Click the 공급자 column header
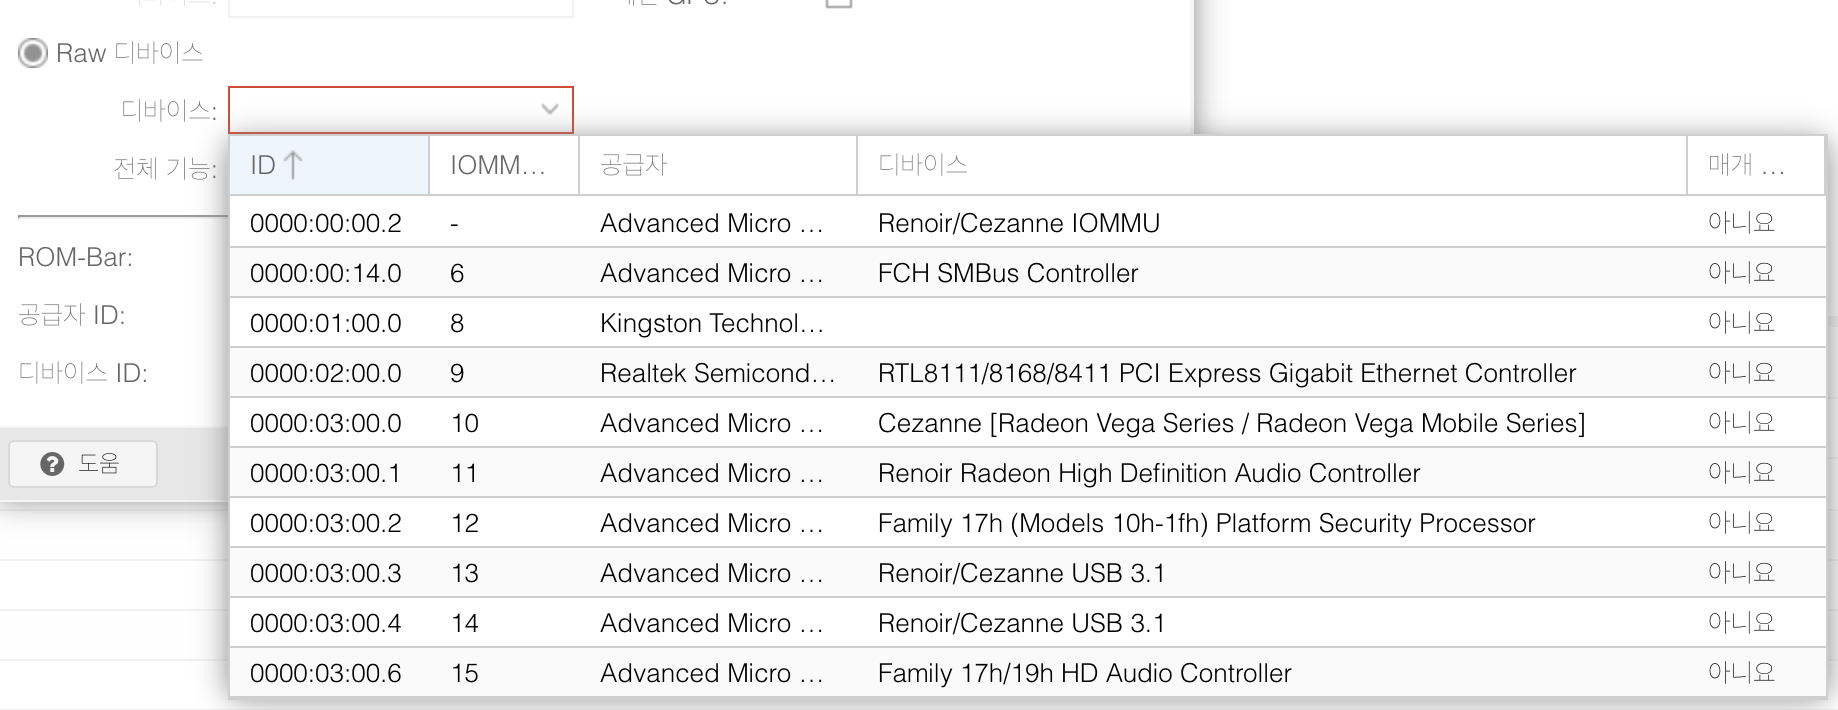The image size is (1838, 710). pyautogui.click(x=718, y=165)
